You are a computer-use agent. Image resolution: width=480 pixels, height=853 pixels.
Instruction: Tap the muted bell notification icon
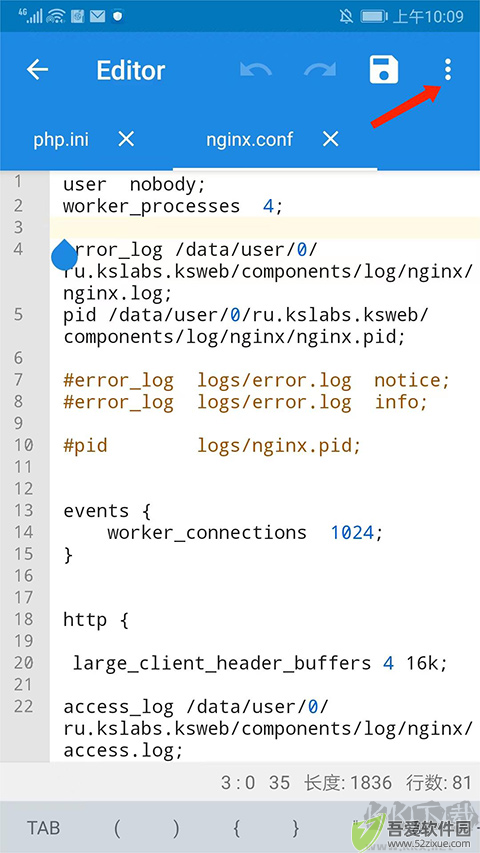(x=346, y=16)
